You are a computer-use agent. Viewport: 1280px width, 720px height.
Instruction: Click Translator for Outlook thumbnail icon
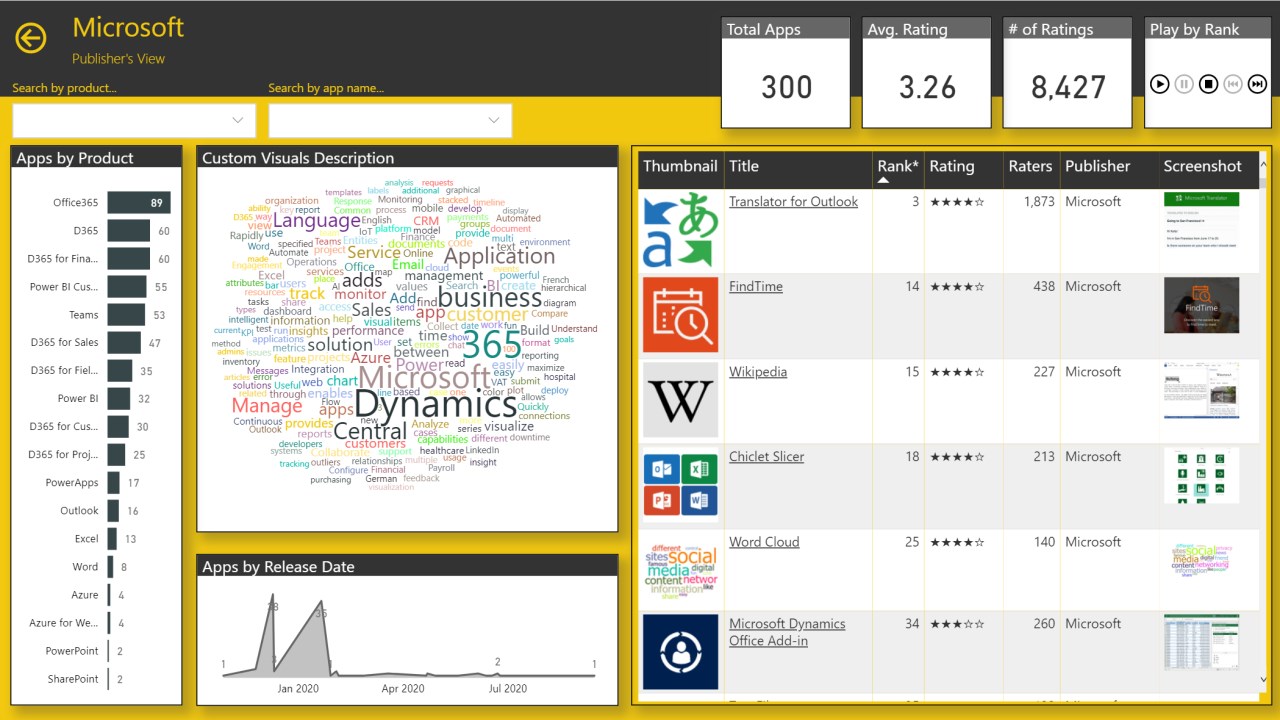pyautogui.click(x=680, y=230)
